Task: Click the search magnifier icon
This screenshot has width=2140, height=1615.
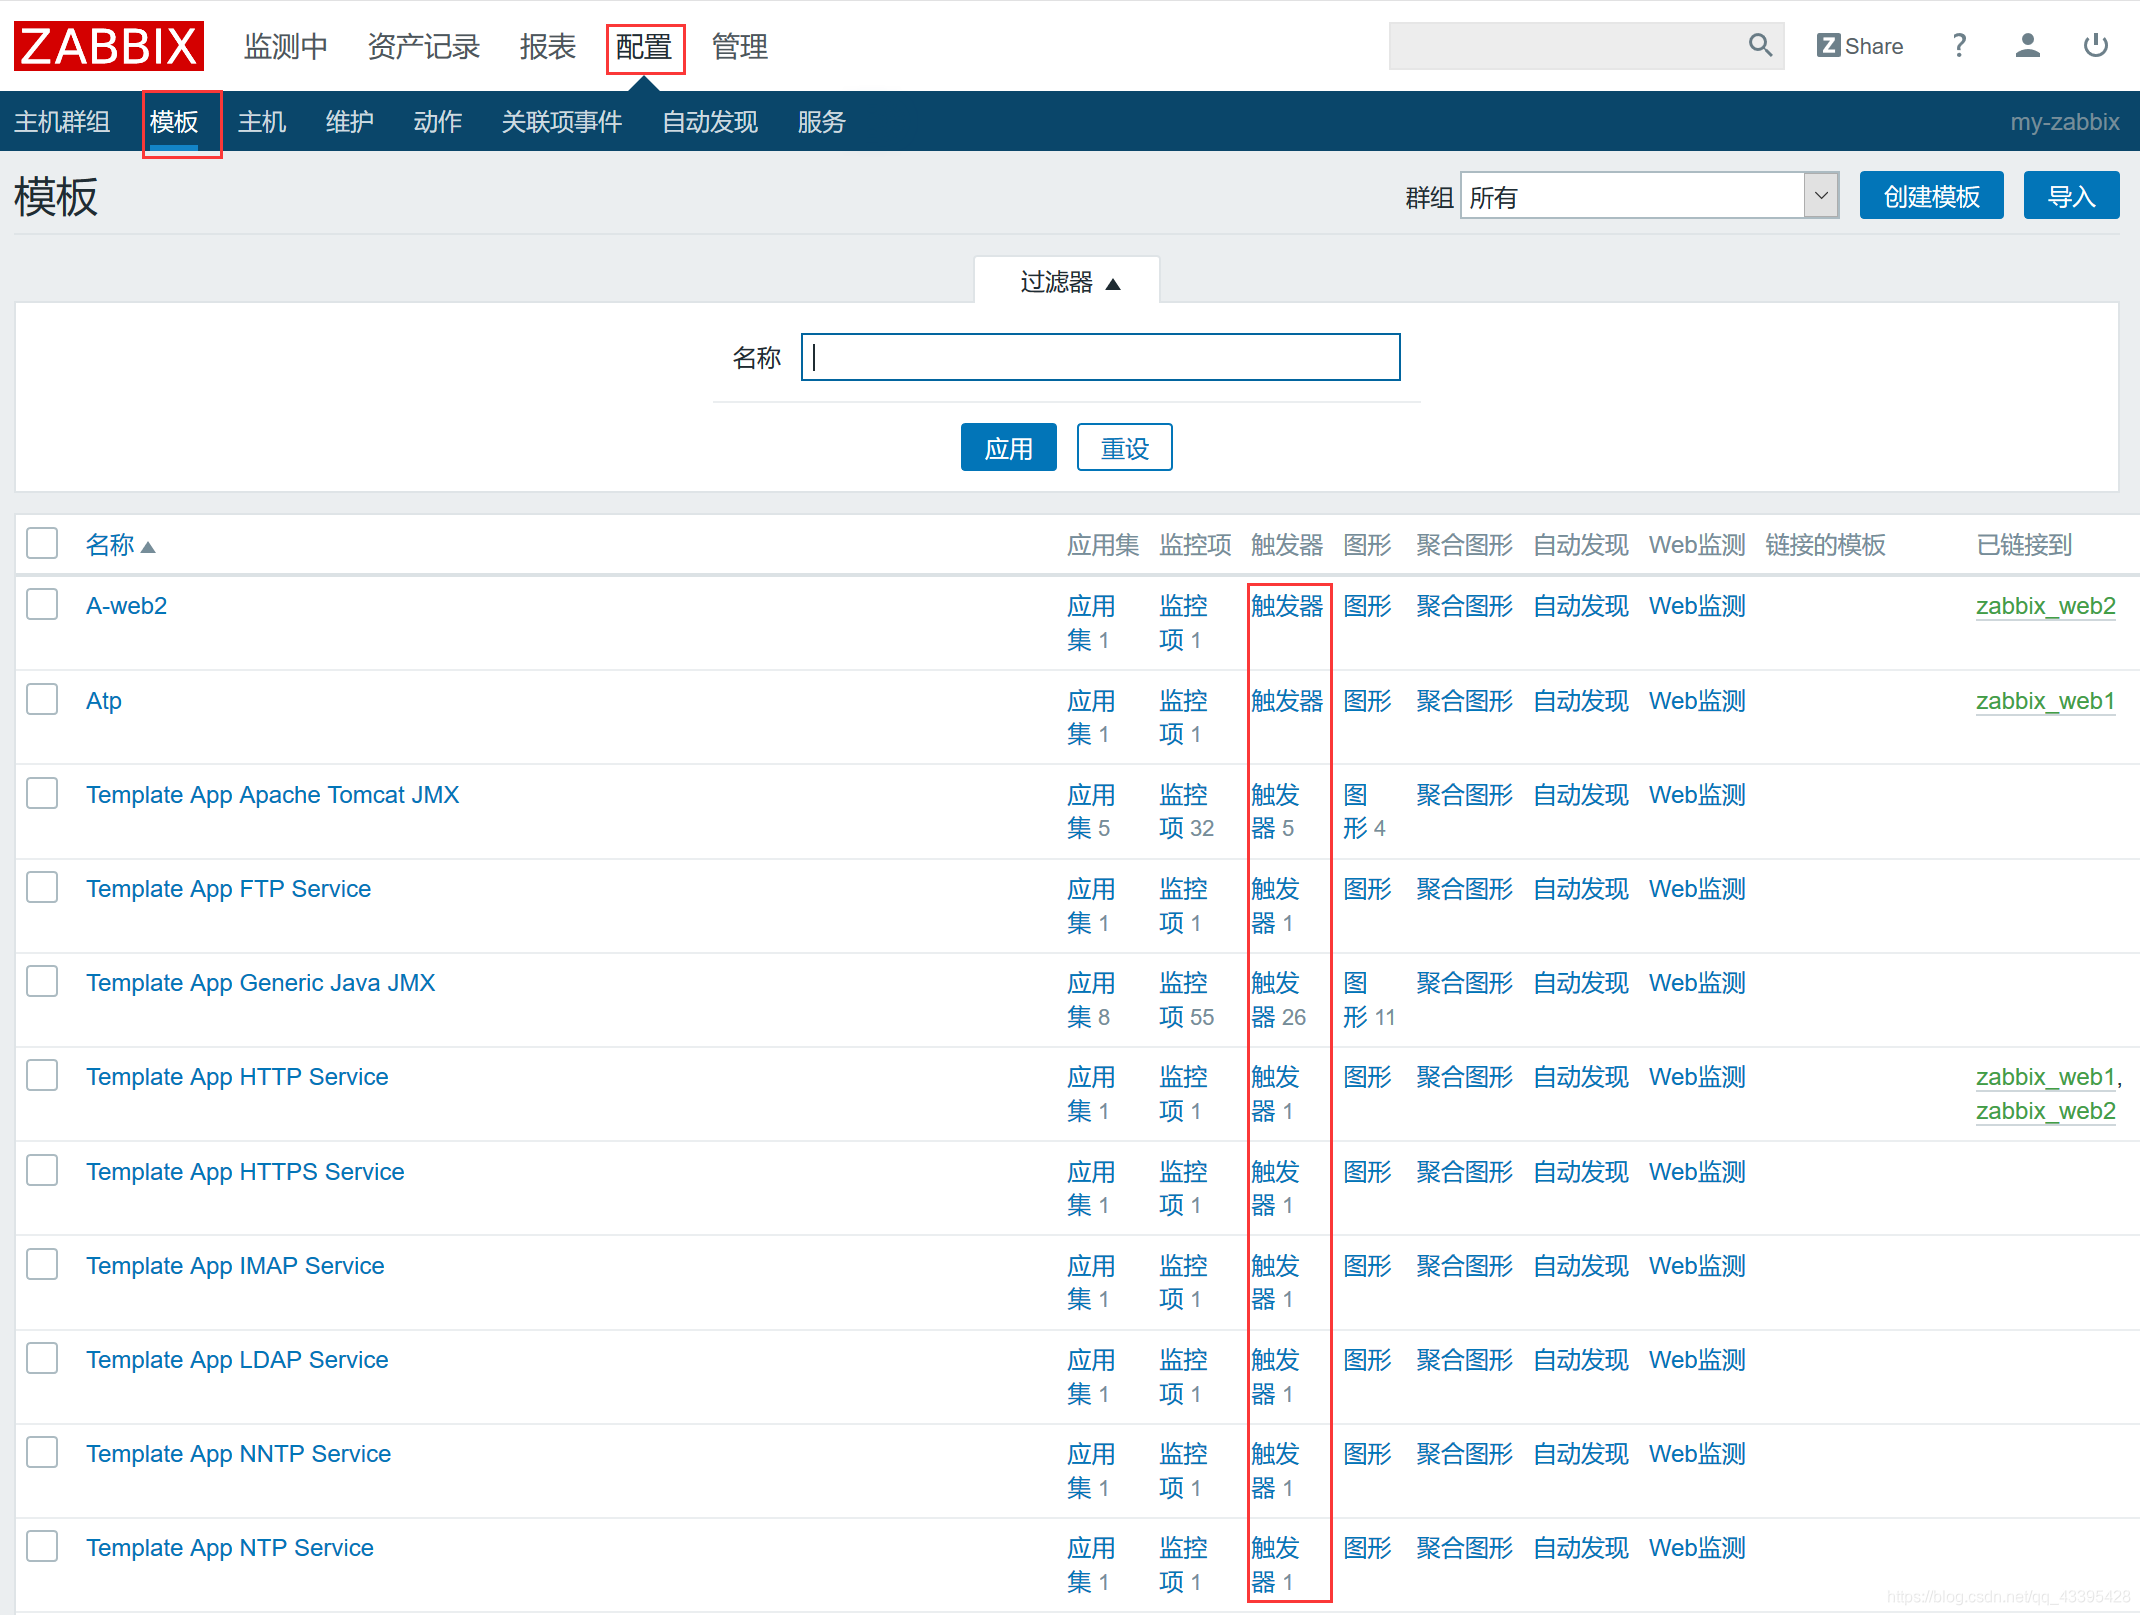Action: [1760, 46]
